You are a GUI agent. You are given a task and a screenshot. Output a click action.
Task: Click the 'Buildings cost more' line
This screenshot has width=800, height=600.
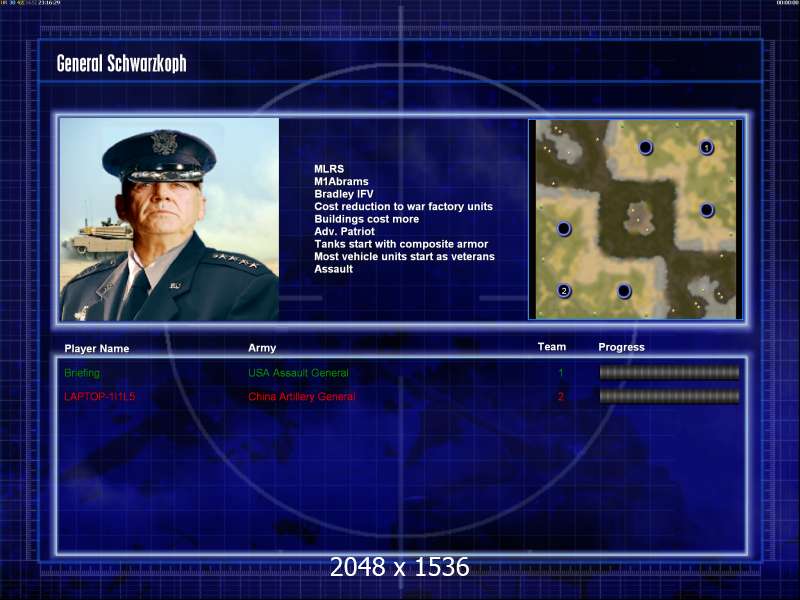click(x=366, y=219)
